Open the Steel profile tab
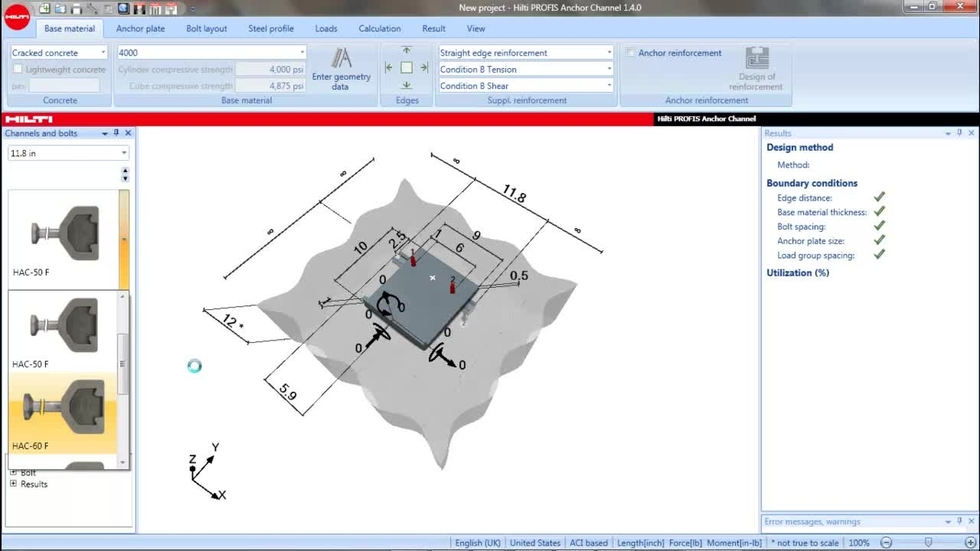The image size is (980, 551). pos(271,29)
